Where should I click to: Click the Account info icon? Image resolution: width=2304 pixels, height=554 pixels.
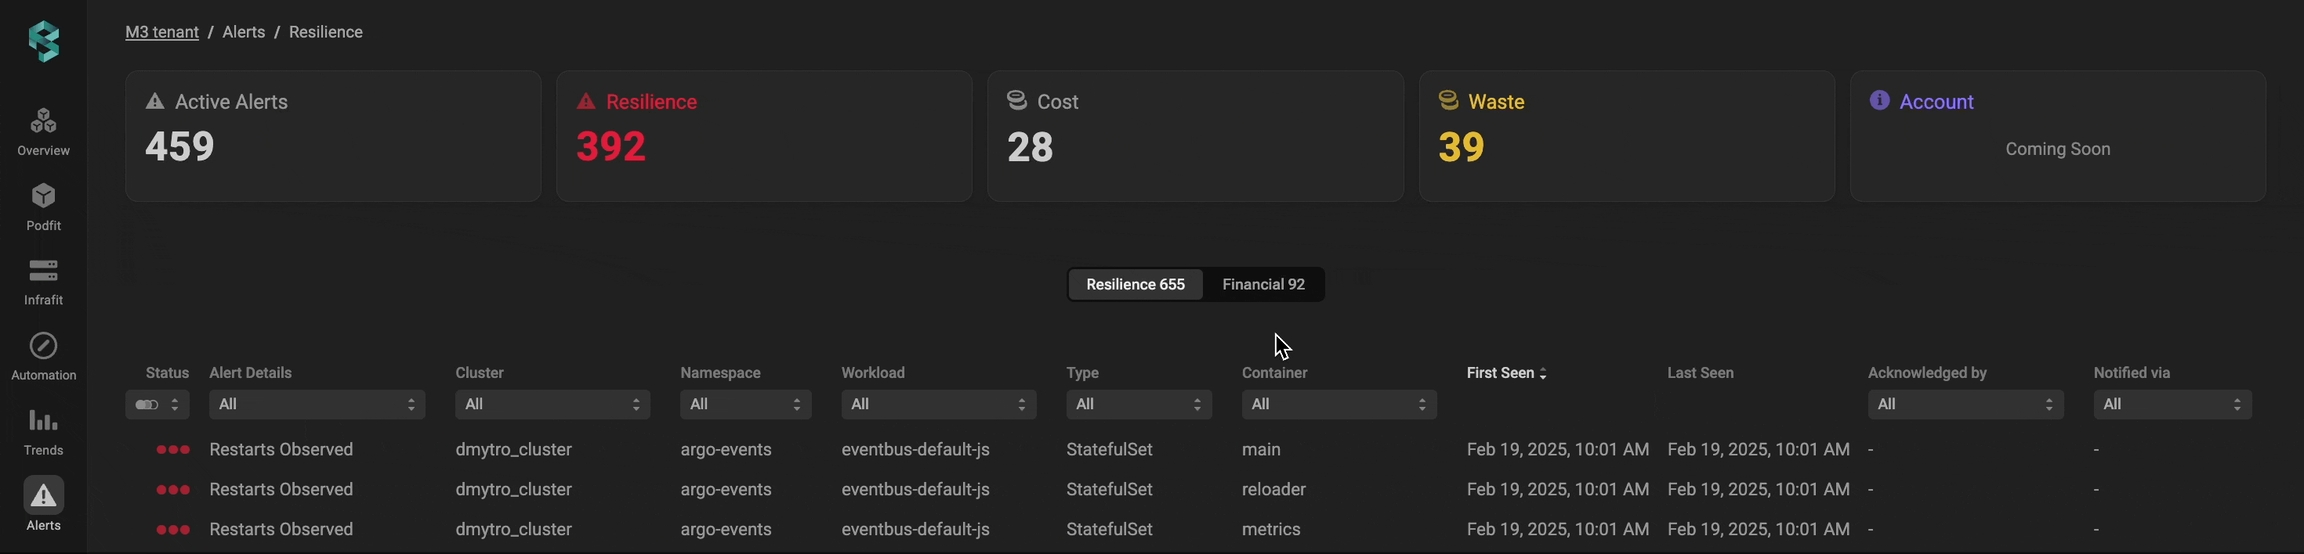click(x=1879, y=101)
